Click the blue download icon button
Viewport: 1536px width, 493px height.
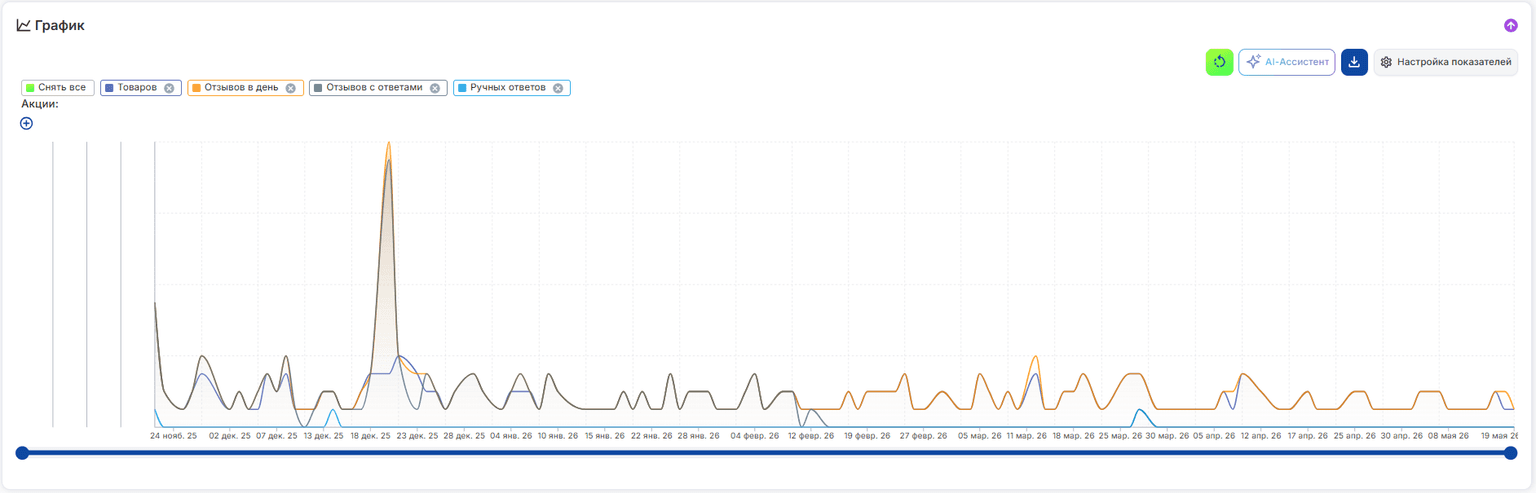(1354, 62)
